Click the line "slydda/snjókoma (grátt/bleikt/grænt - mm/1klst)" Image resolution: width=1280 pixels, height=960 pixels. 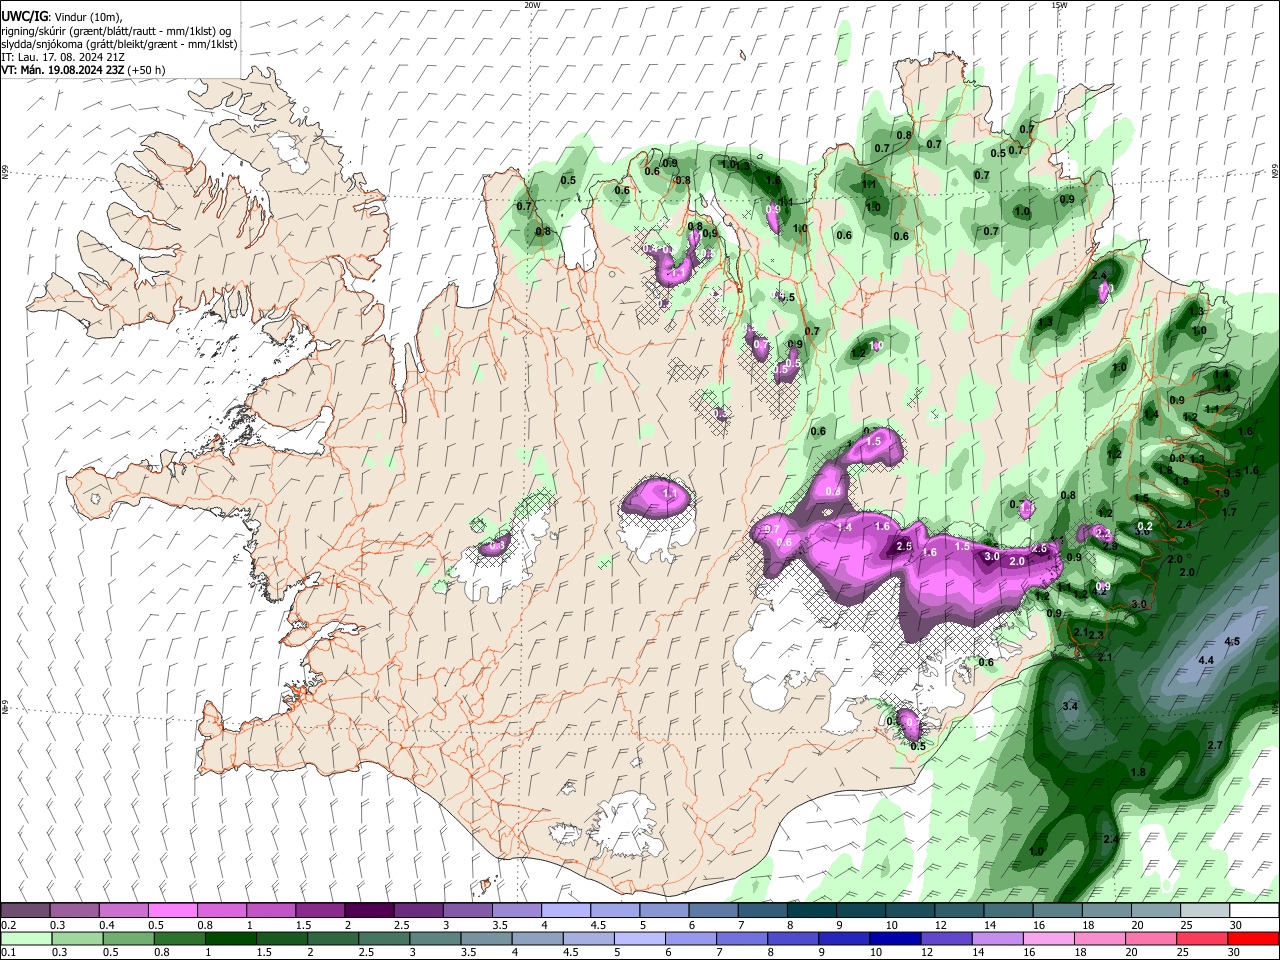(119, 44)
